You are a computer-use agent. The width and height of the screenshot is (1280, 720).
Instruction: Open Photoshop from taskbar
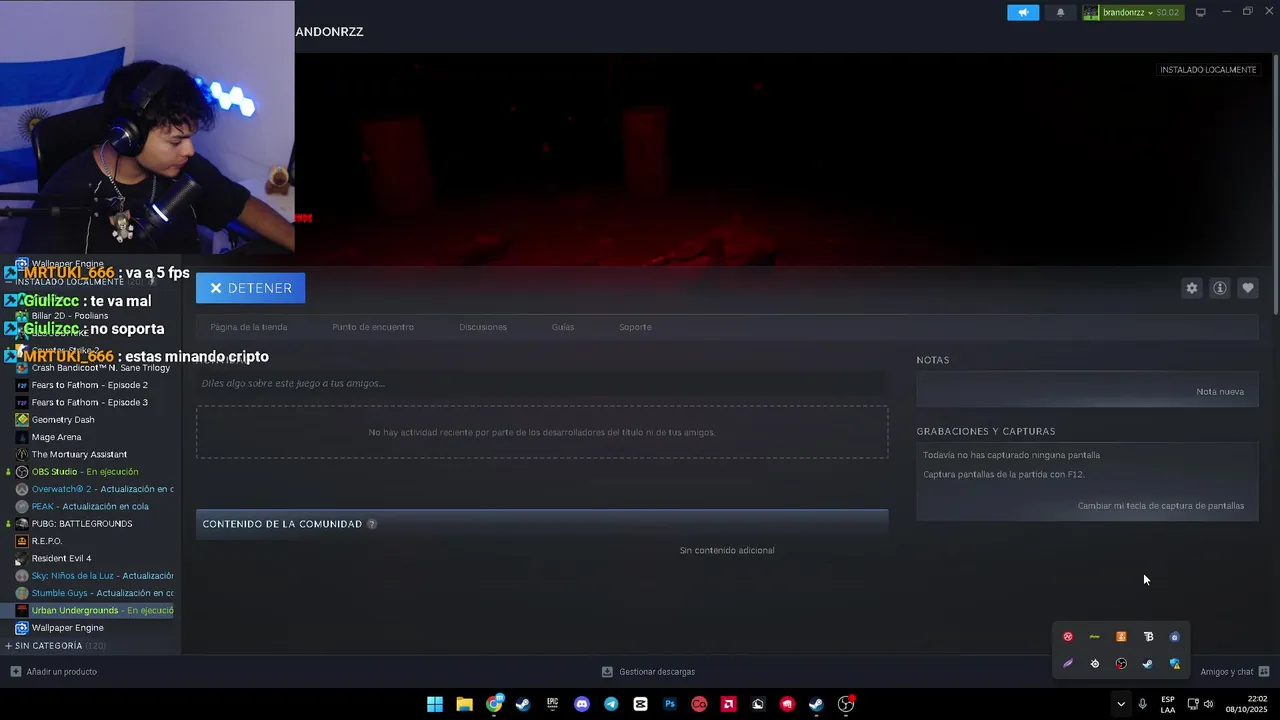pyautogui.click(x=670, y=704)
